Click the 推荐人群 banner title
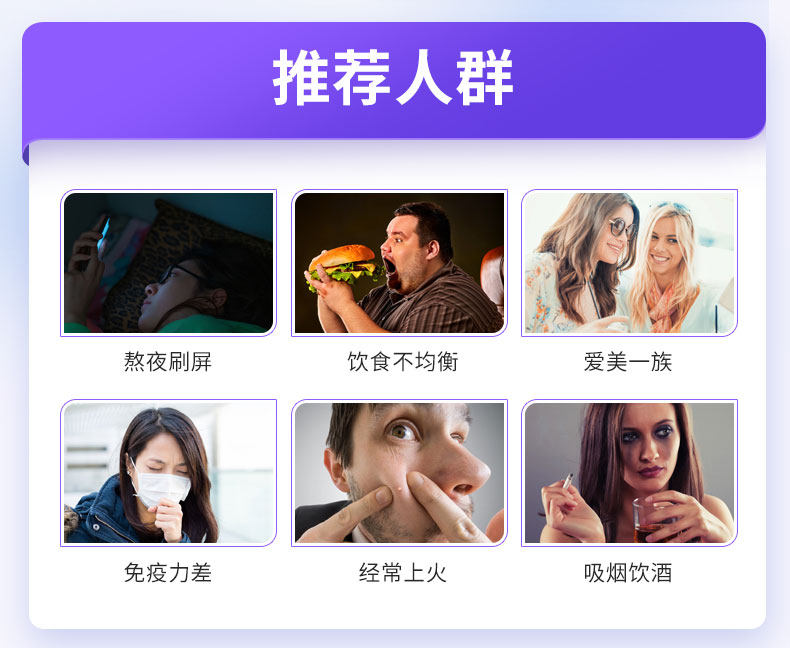This screenshot has width=790, height=648. coord(393,77)
